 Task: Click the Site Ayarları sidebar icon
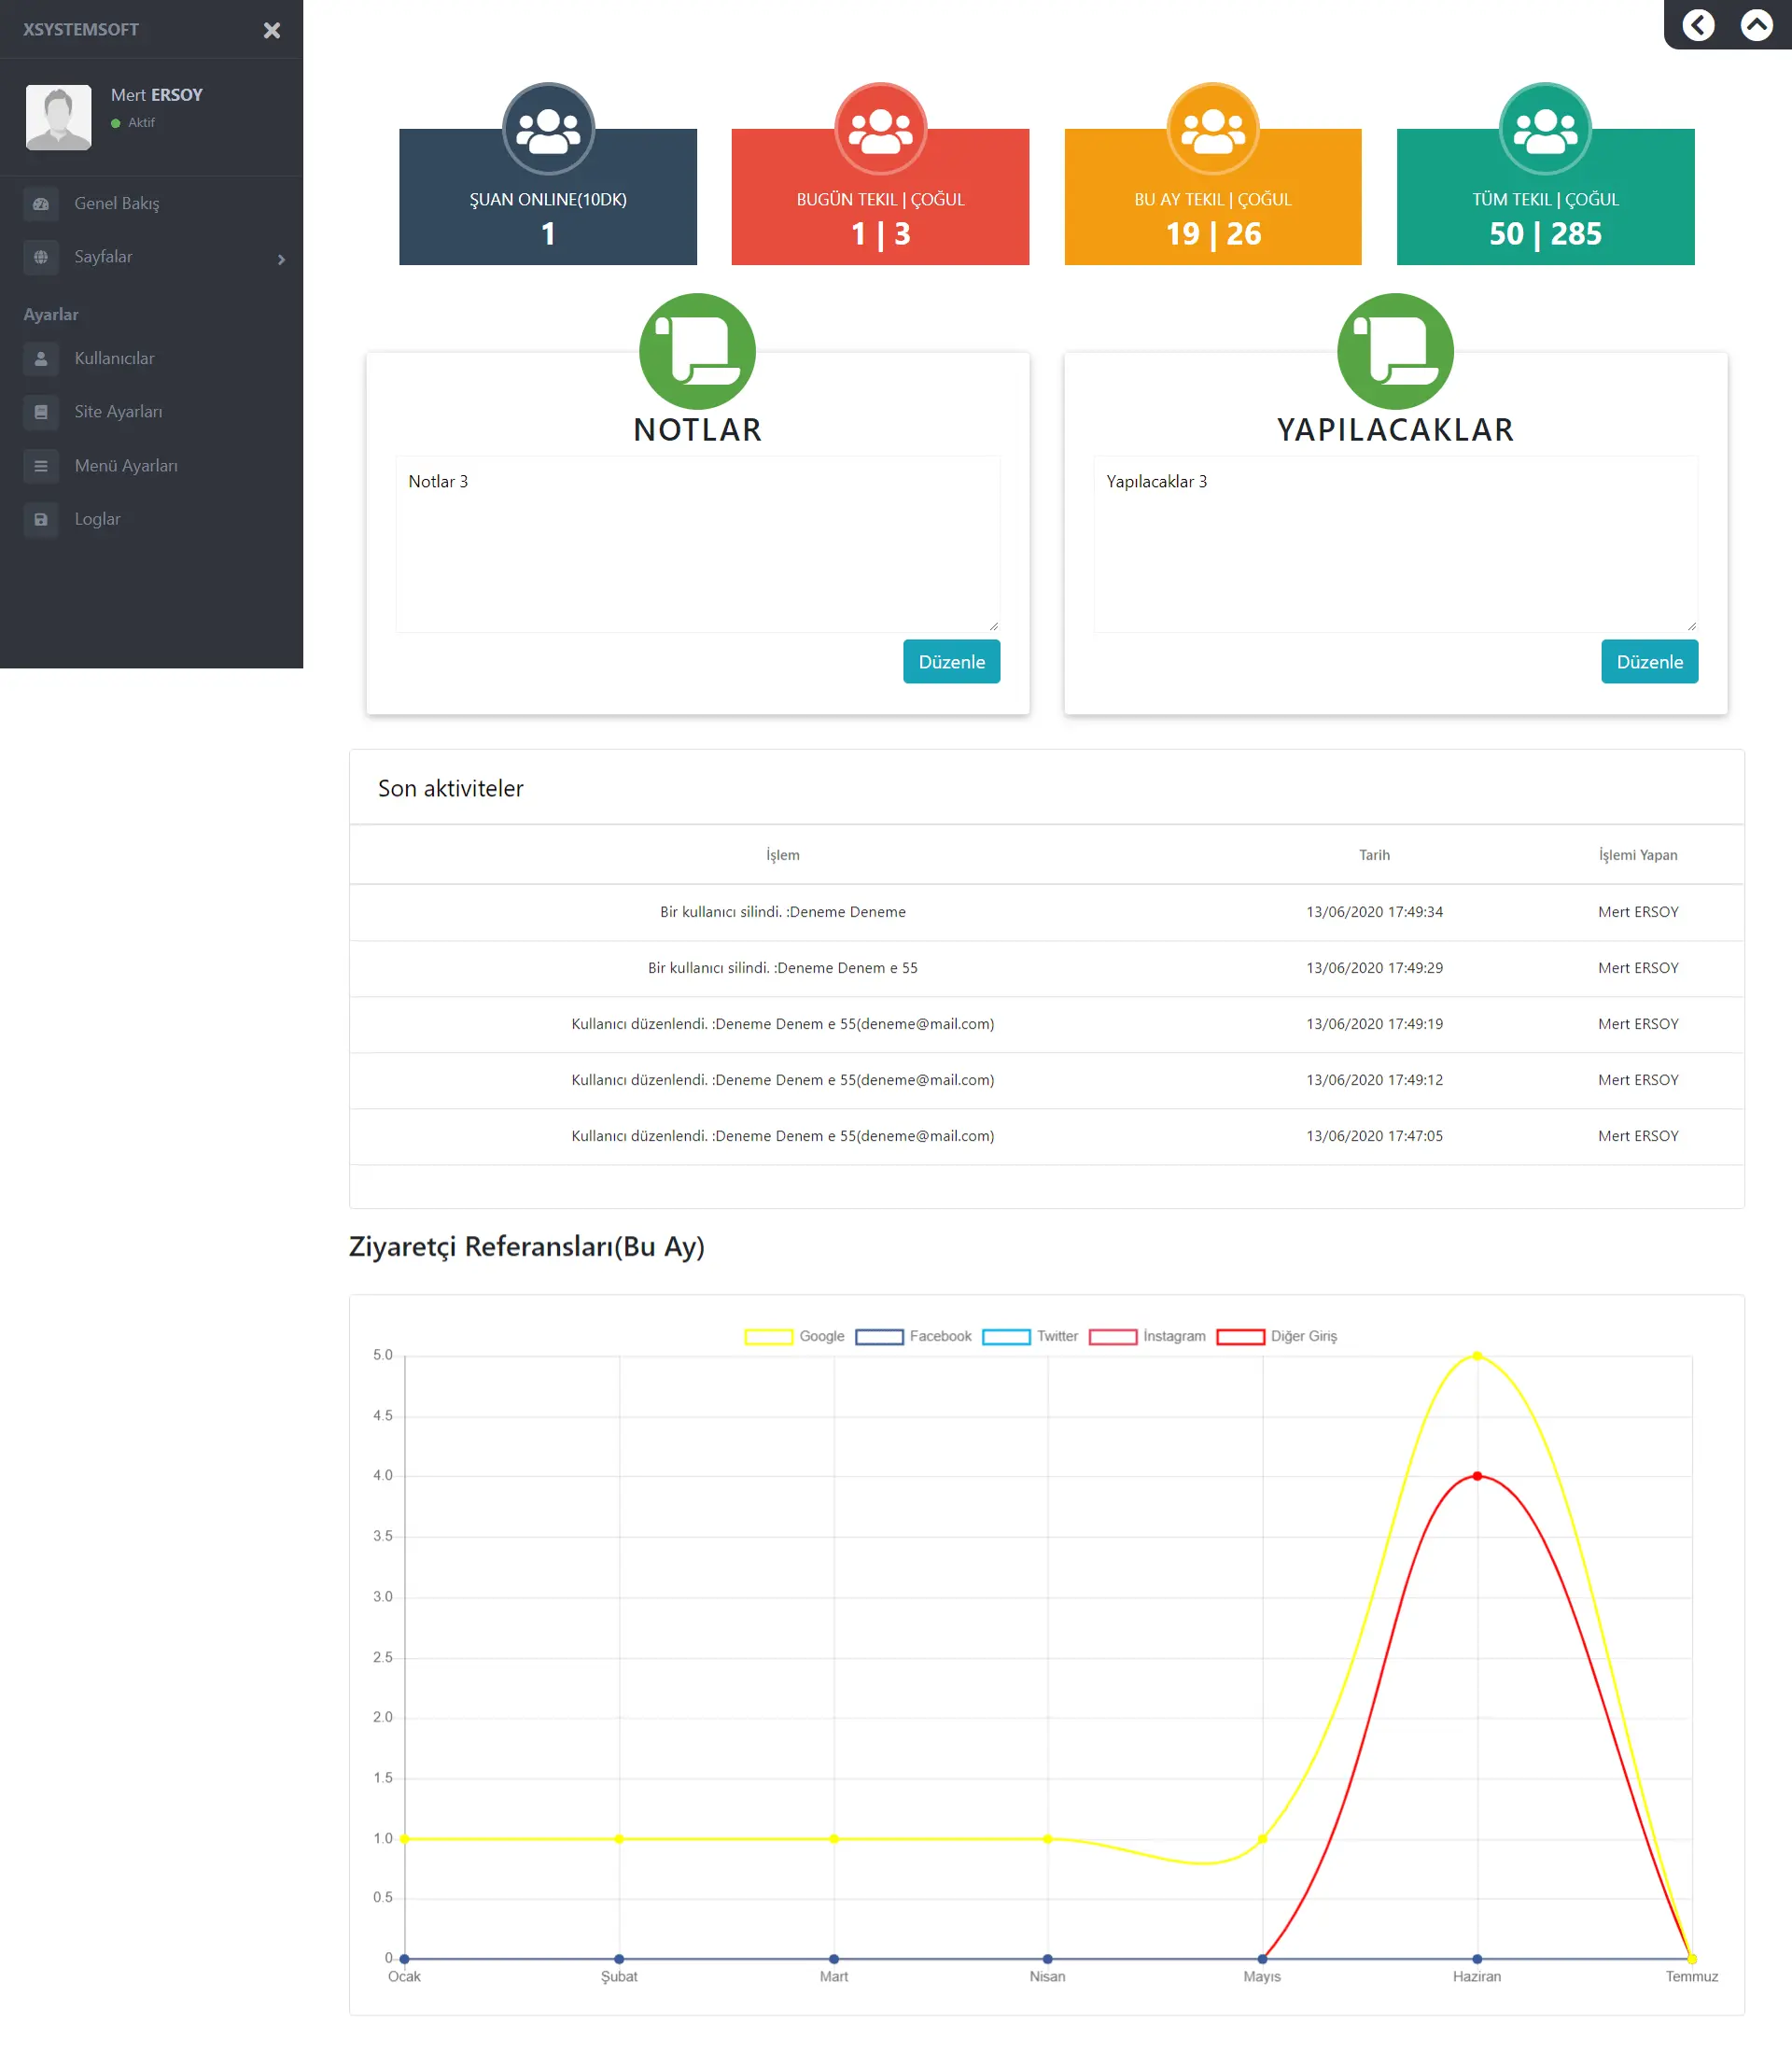pyautogui.click(x=41, y=412)
